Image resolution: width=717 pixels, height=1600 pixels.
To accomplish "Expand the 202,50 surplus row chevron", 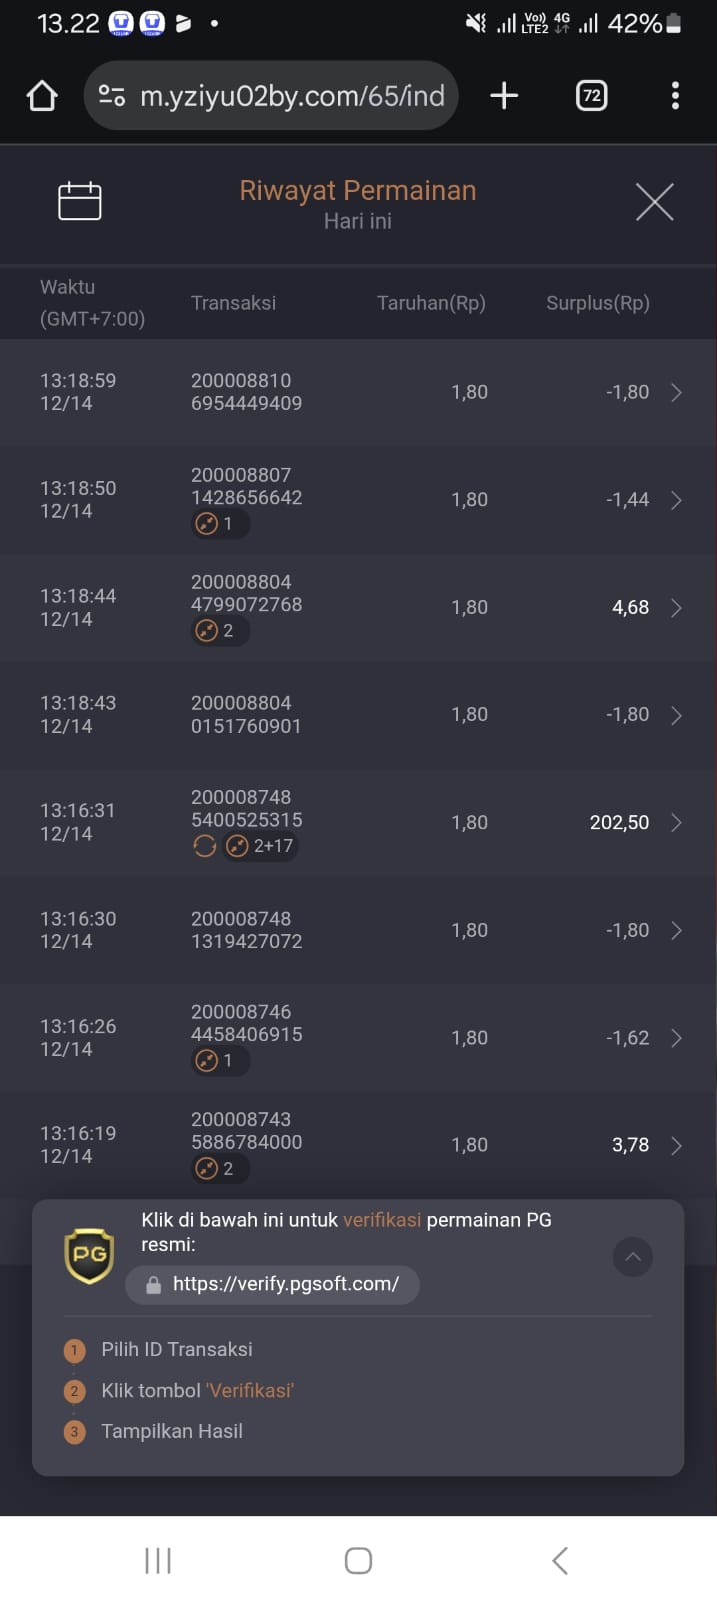I will pos(676,822).
